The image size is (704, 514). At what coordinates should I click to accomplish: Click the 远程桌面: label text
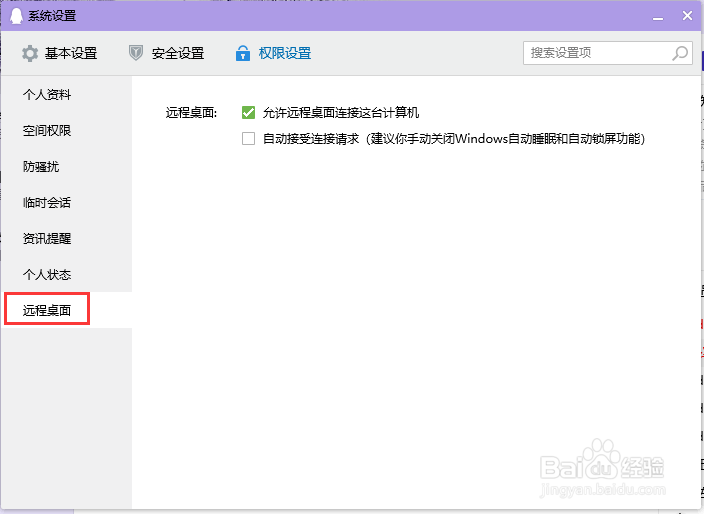point(191,112)
